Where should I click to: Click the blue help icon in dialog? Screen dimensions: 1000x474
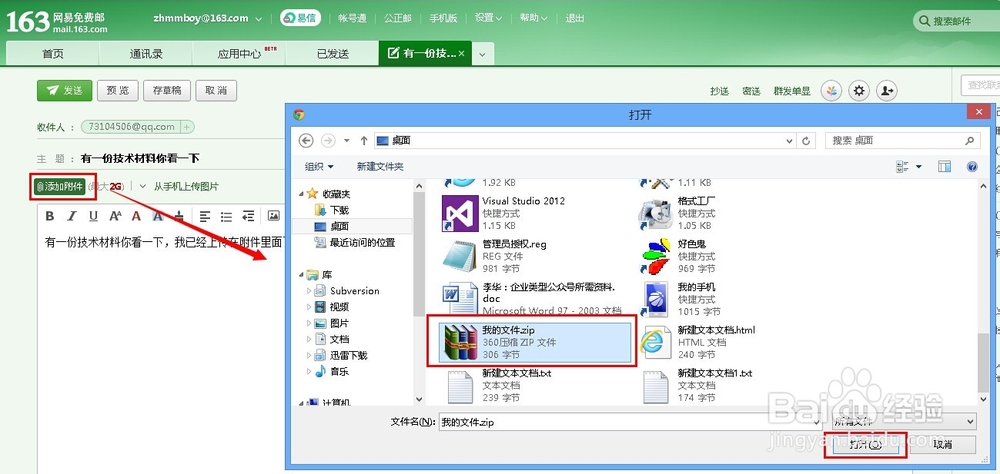972,167
